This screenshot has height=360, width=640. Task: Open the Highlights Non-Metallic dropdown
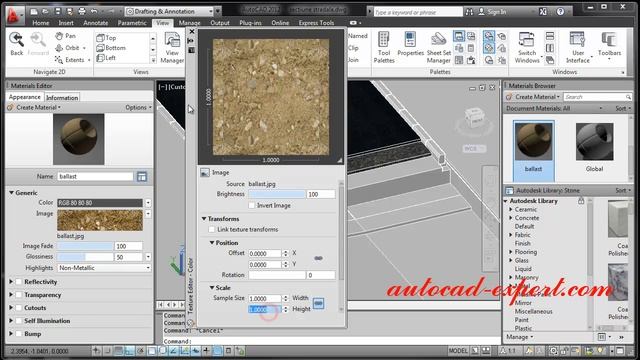pos(104,268)
